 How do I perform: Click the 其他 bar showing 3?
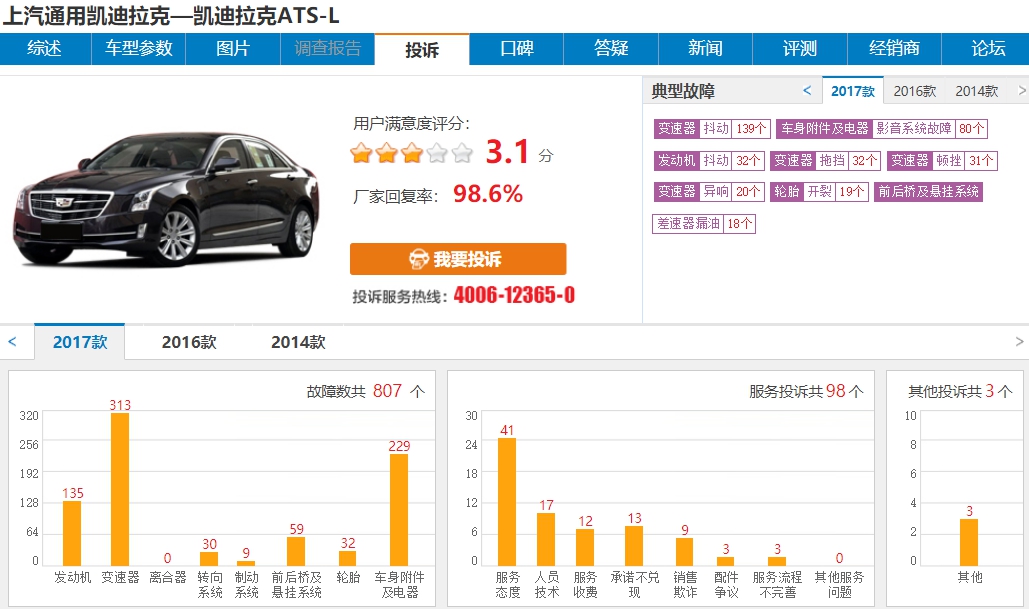(969, 542)
